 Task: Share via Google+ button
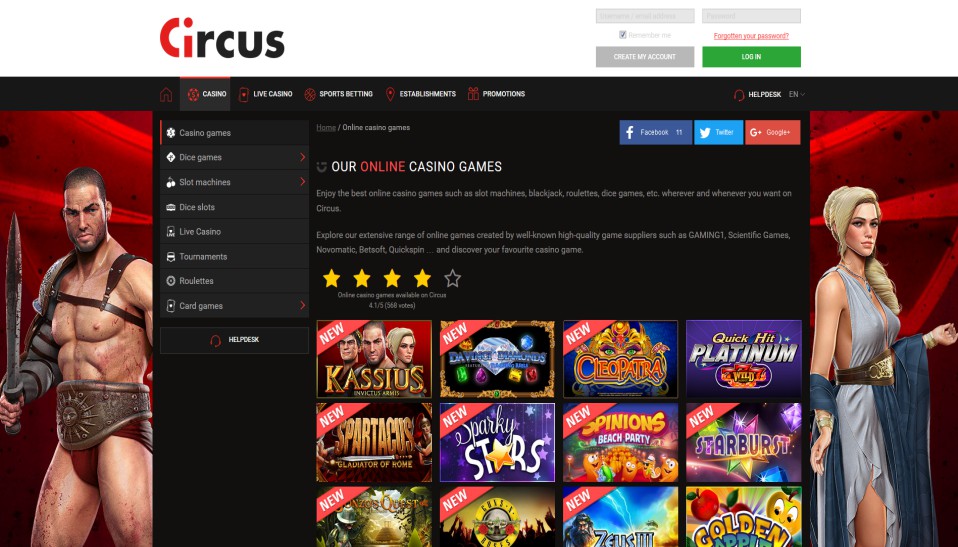[x=773, y=132]
